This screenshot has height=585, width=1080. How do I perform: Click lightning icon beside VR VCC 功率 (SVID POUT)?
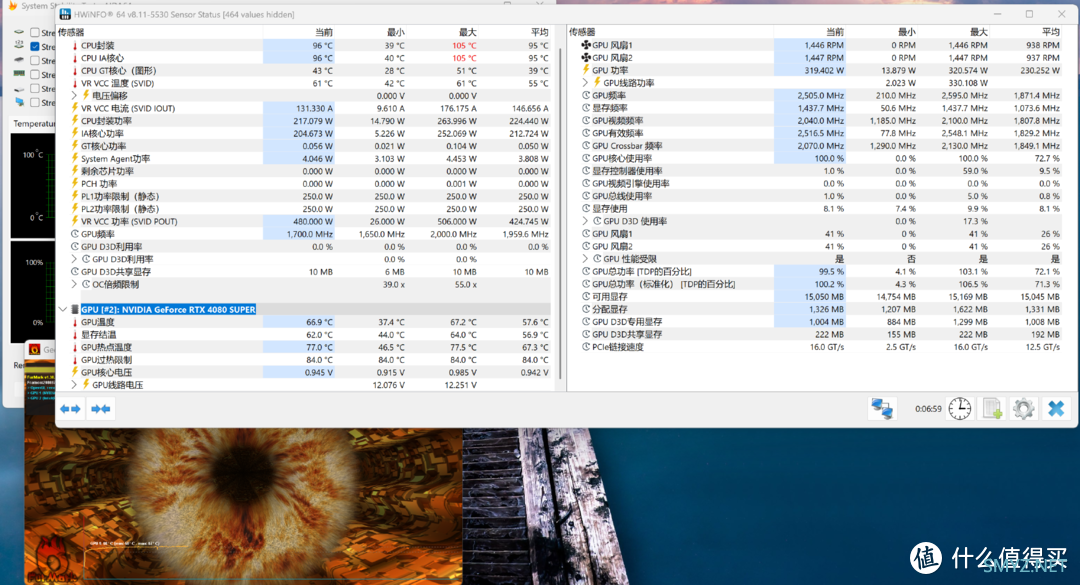pos(75,221)
